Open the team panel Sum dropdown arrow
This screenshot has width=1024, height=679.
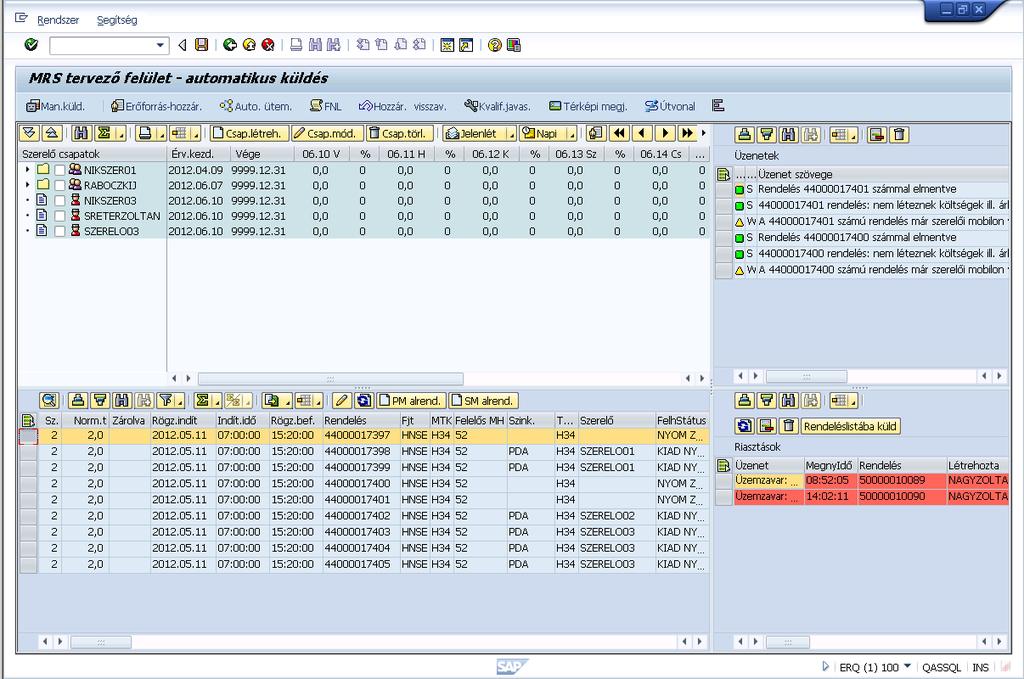pos(121,135)
